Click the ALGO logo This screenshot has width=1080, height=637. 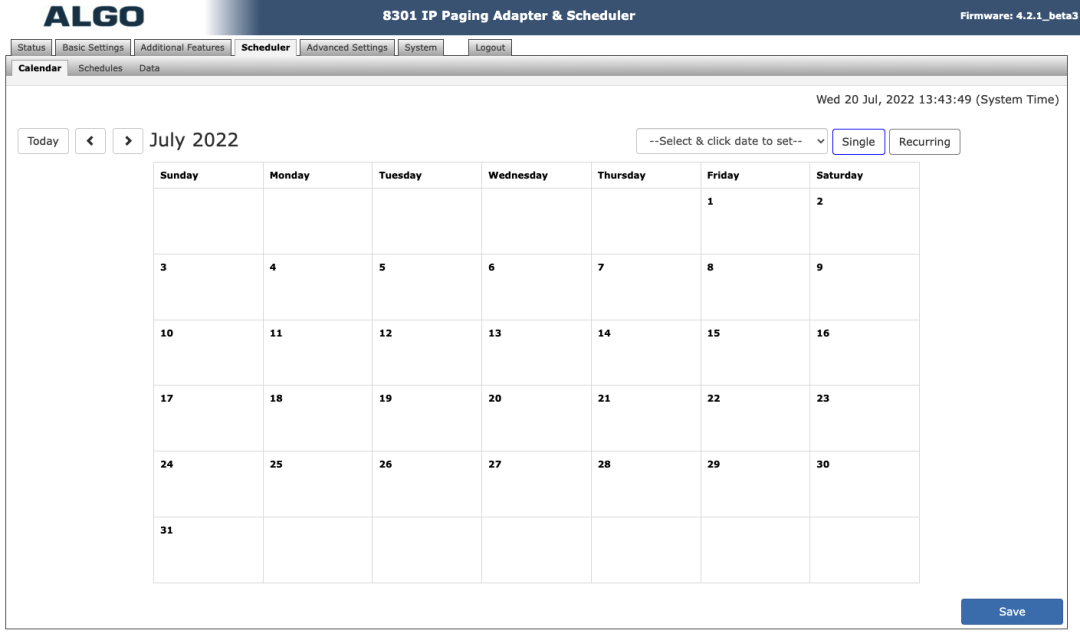pos(94,16)
